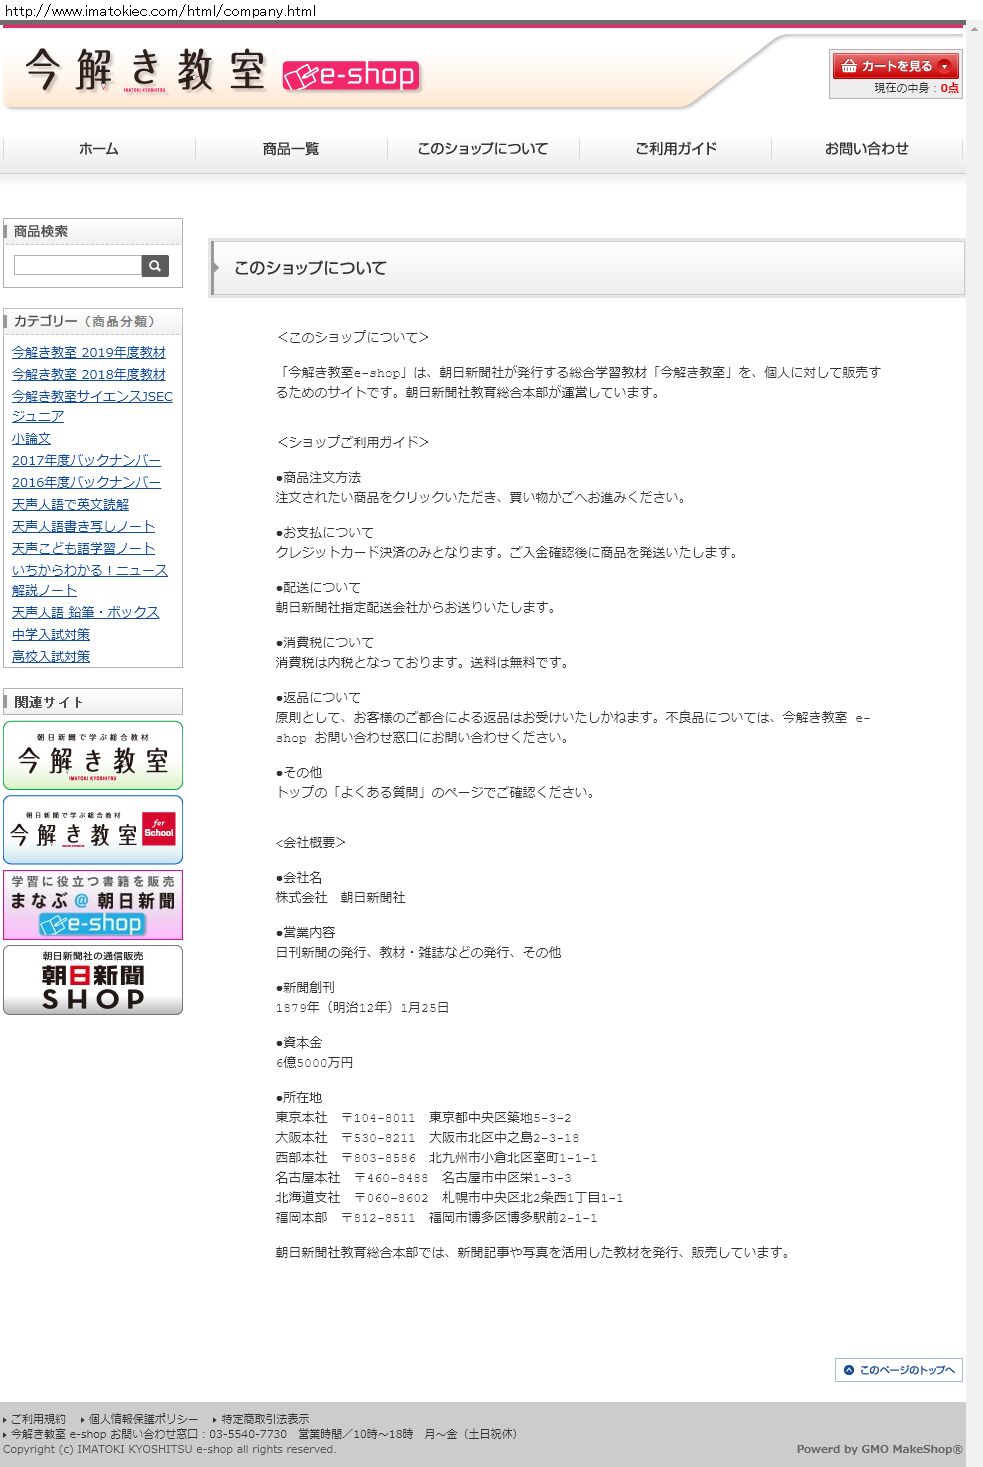Image resolution: width=983 pixels, height=1467 pixels.
Task: Click the ●配送について heading text
Action: [318, 587]
